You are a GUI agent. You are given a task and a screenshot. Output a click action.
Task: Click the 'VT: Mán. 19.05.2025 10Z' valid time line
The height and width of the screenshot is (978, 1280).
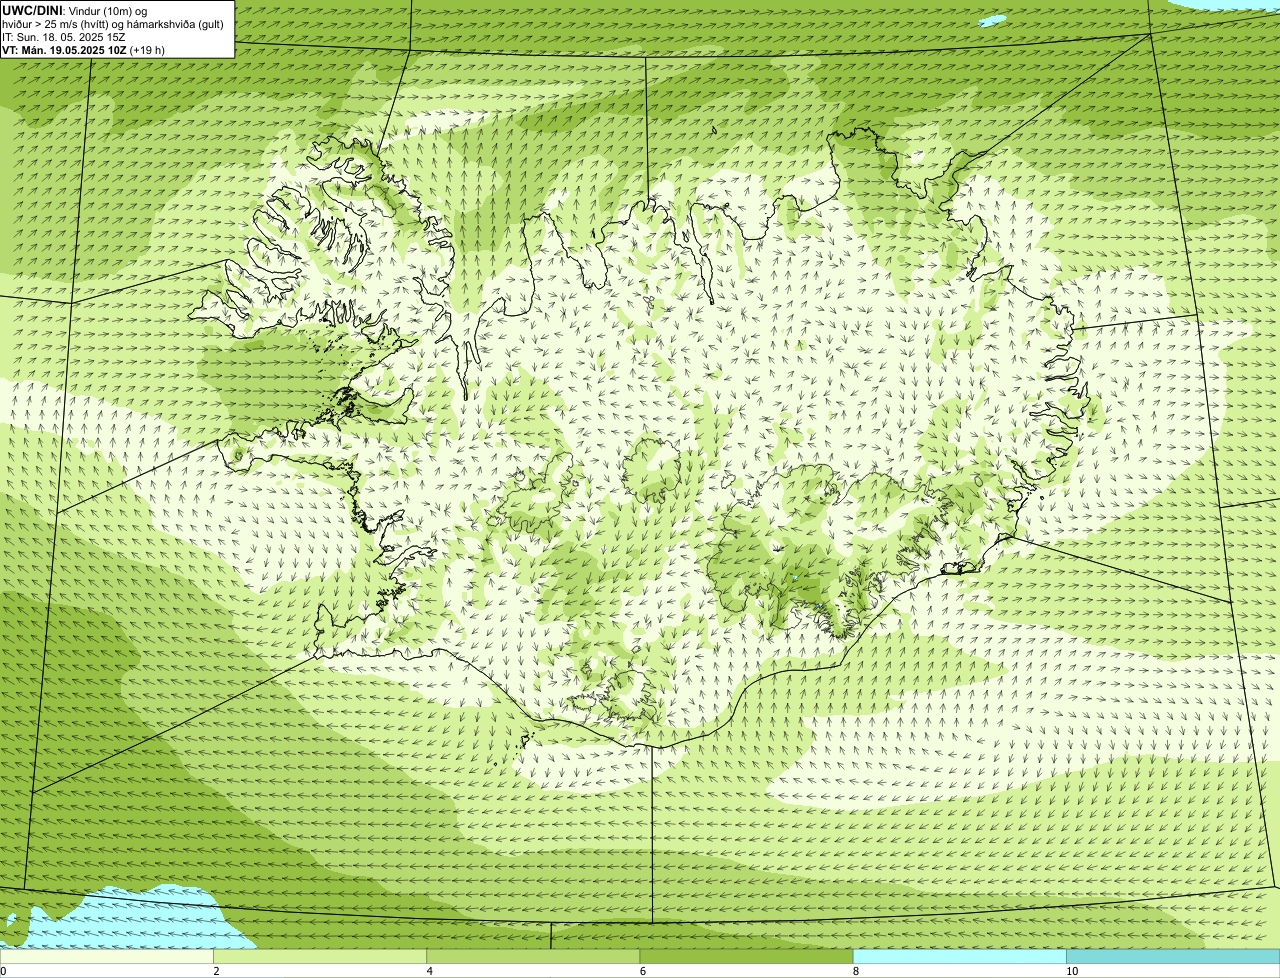coord(84,50)
